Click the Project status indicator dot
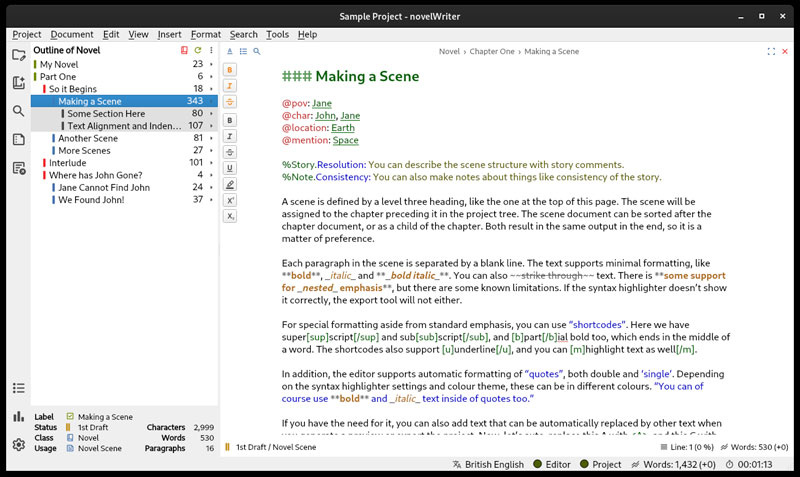800x477 pixels. (x=584, y=464)
